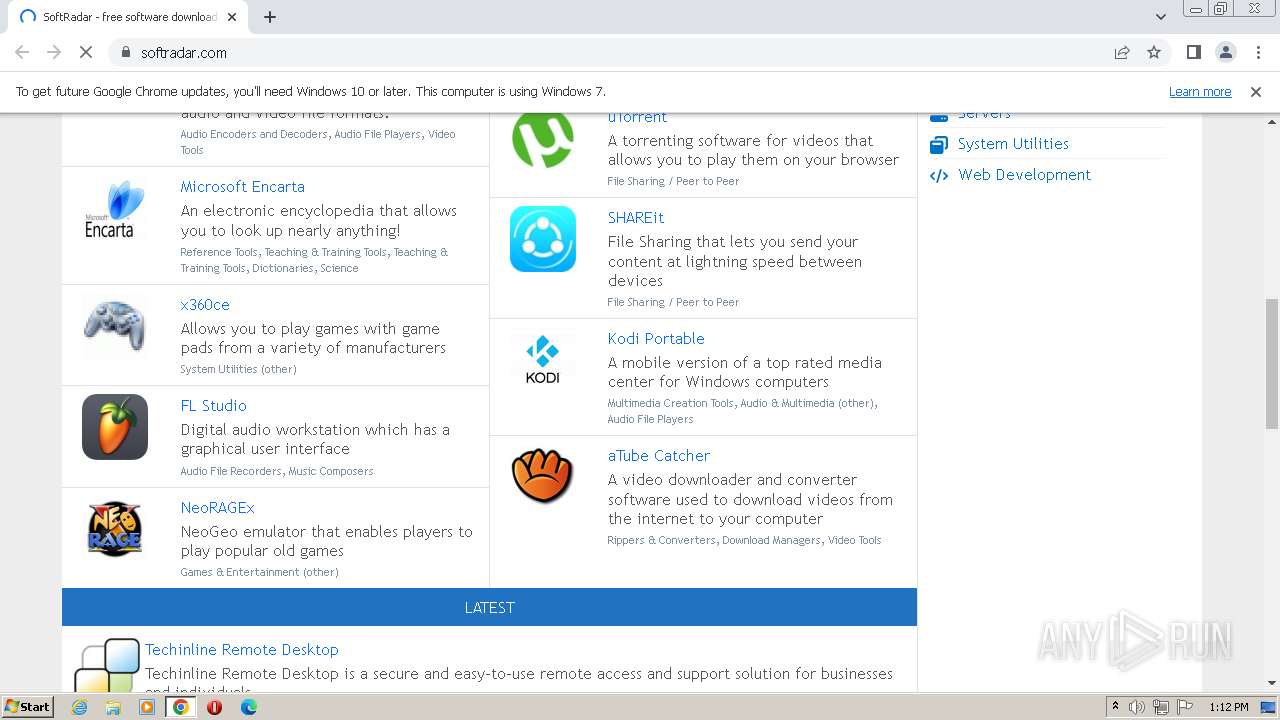Image resolution: width=1280 pixels, height=720 pixels.
Task: Dismiss the Chrome update notification bar
Action: pyautogui.click(x=1256, y=91)
